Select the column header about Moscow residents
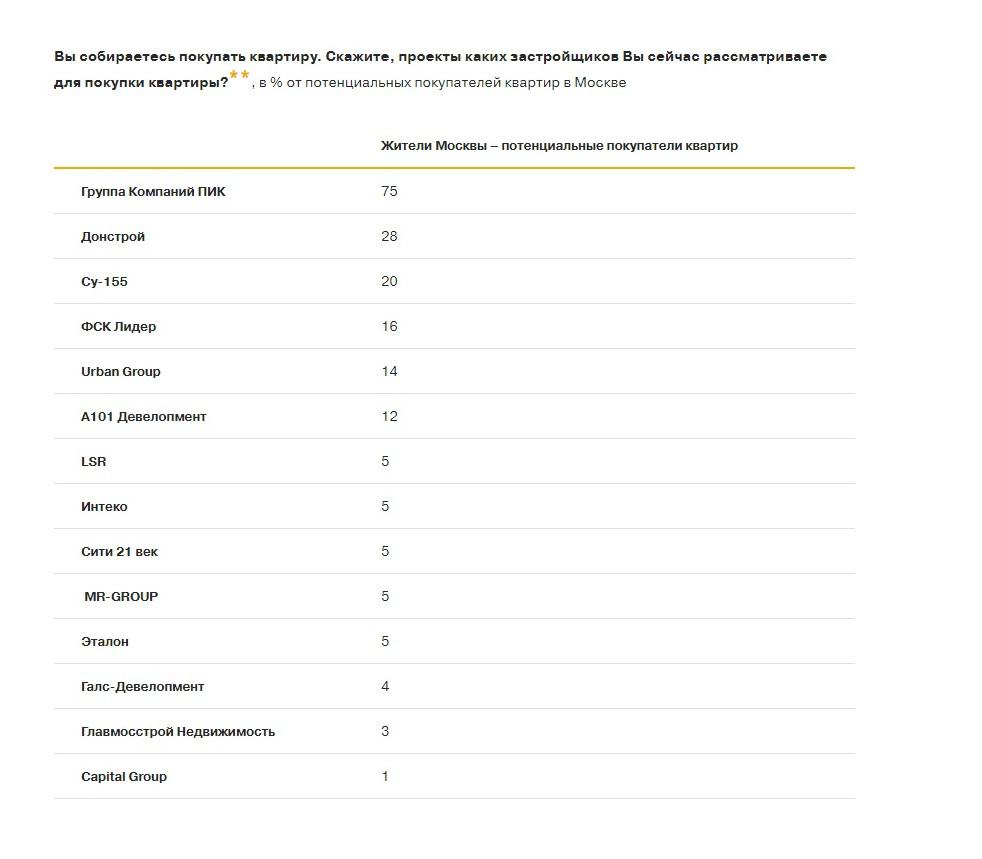982x859 pixels. (x=559, y=146)
